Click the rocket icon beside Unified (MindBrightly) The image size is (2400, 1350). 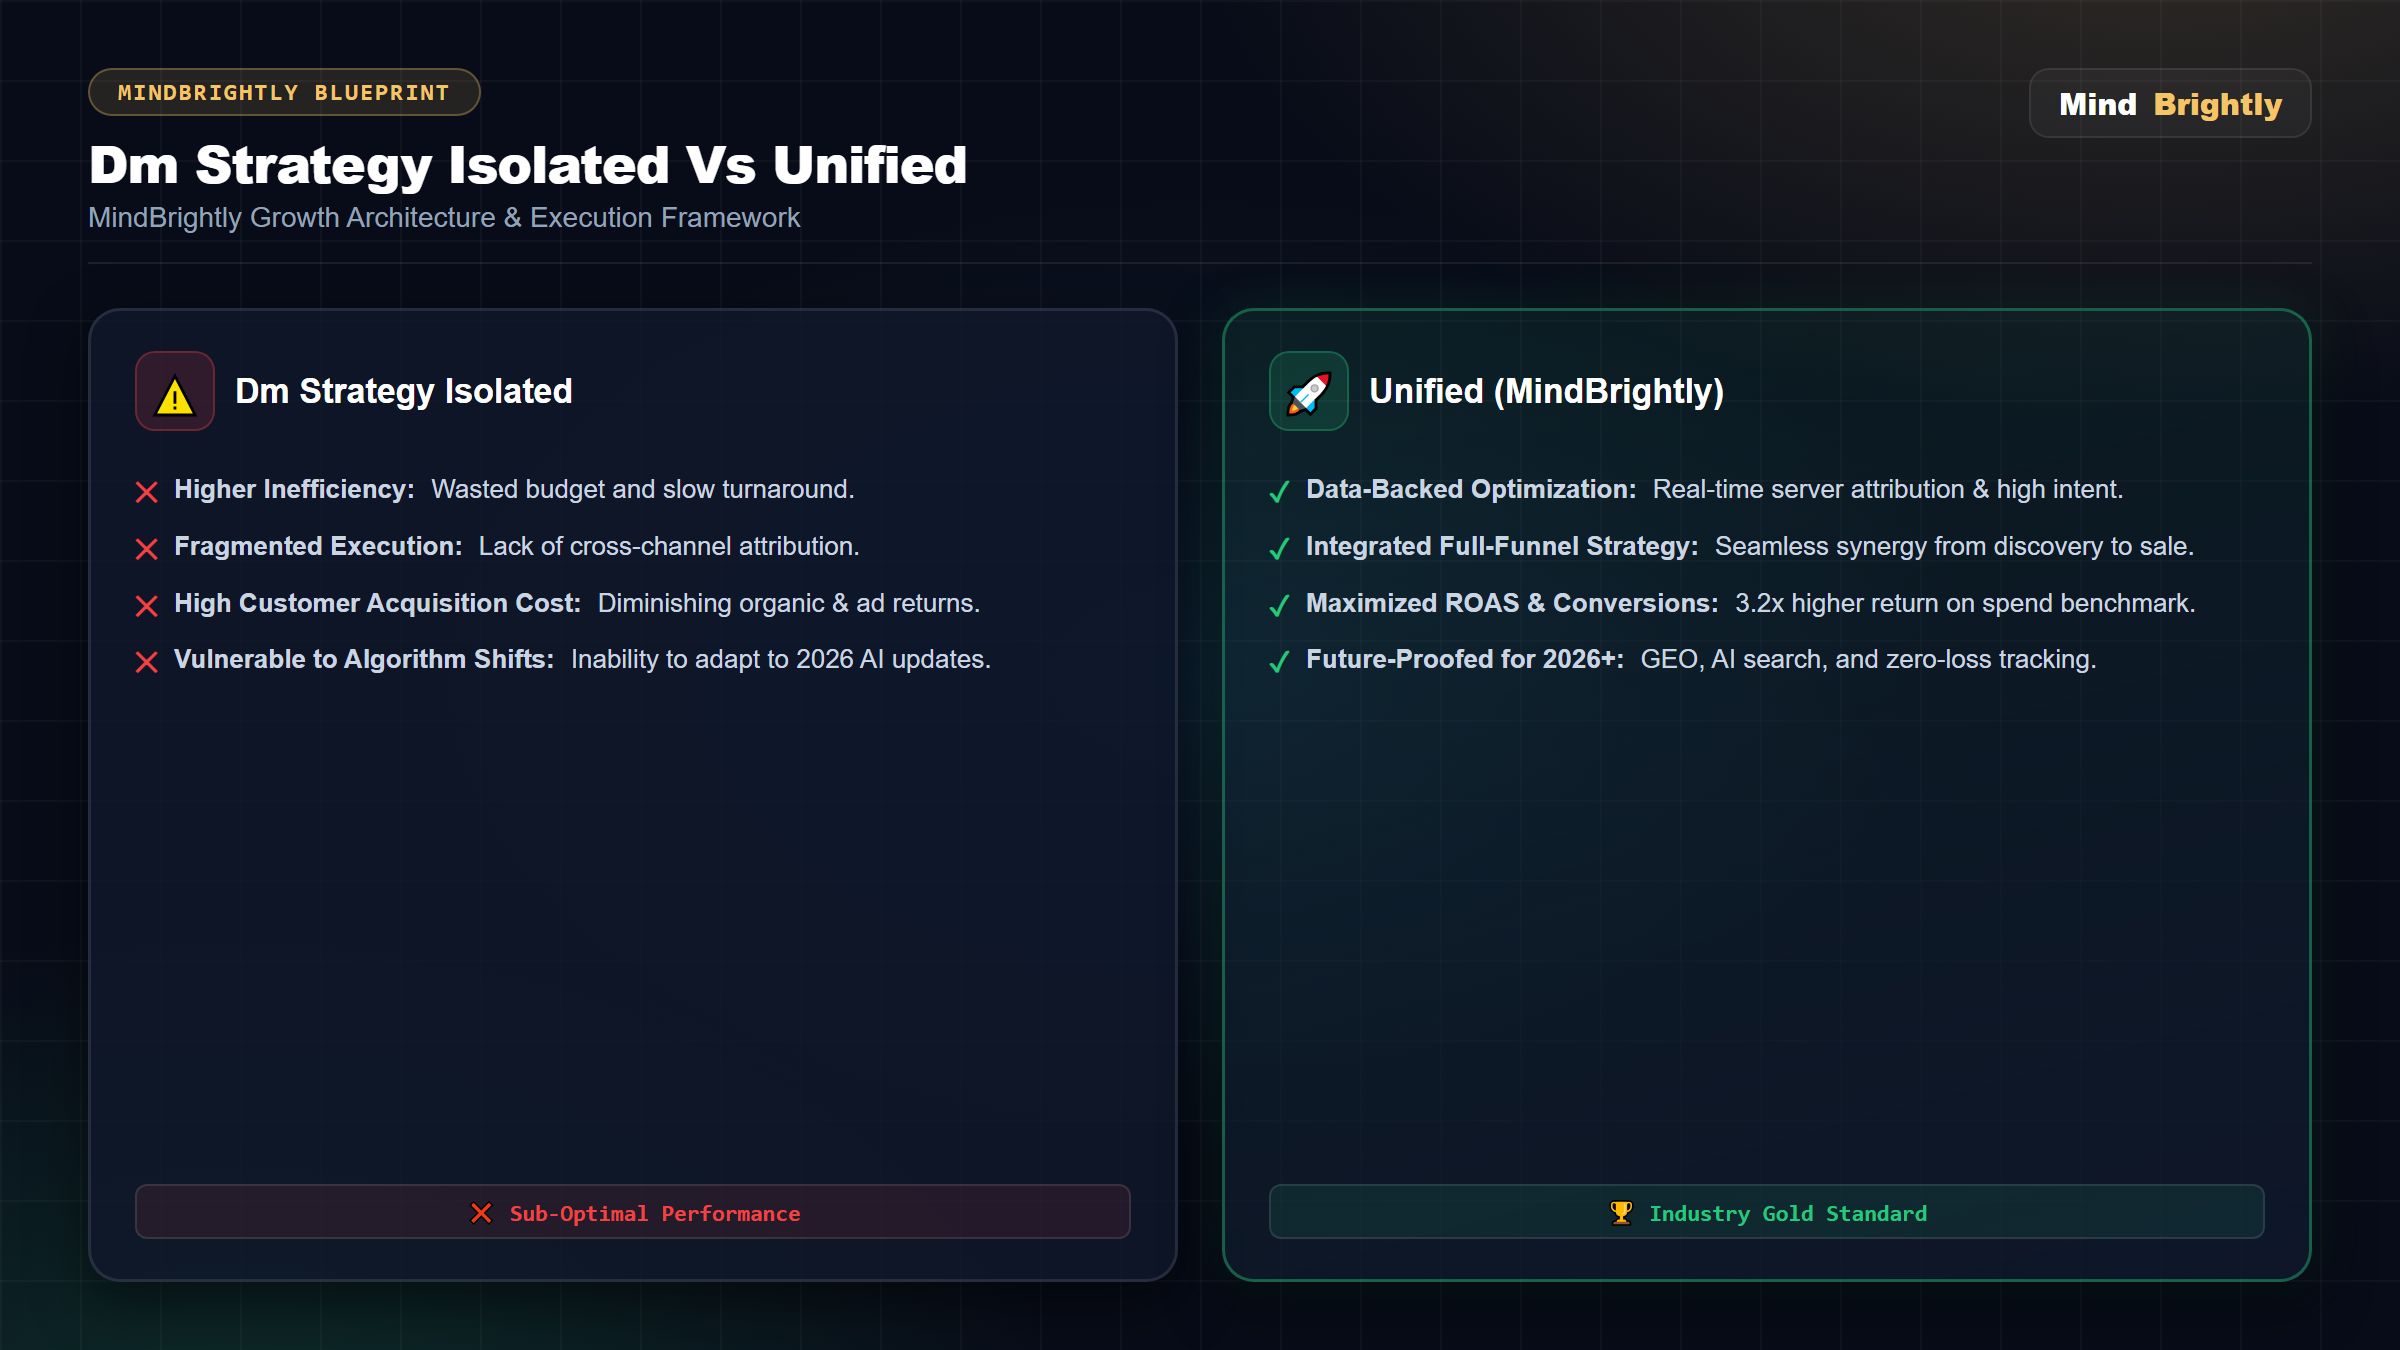pos(1308,392)
